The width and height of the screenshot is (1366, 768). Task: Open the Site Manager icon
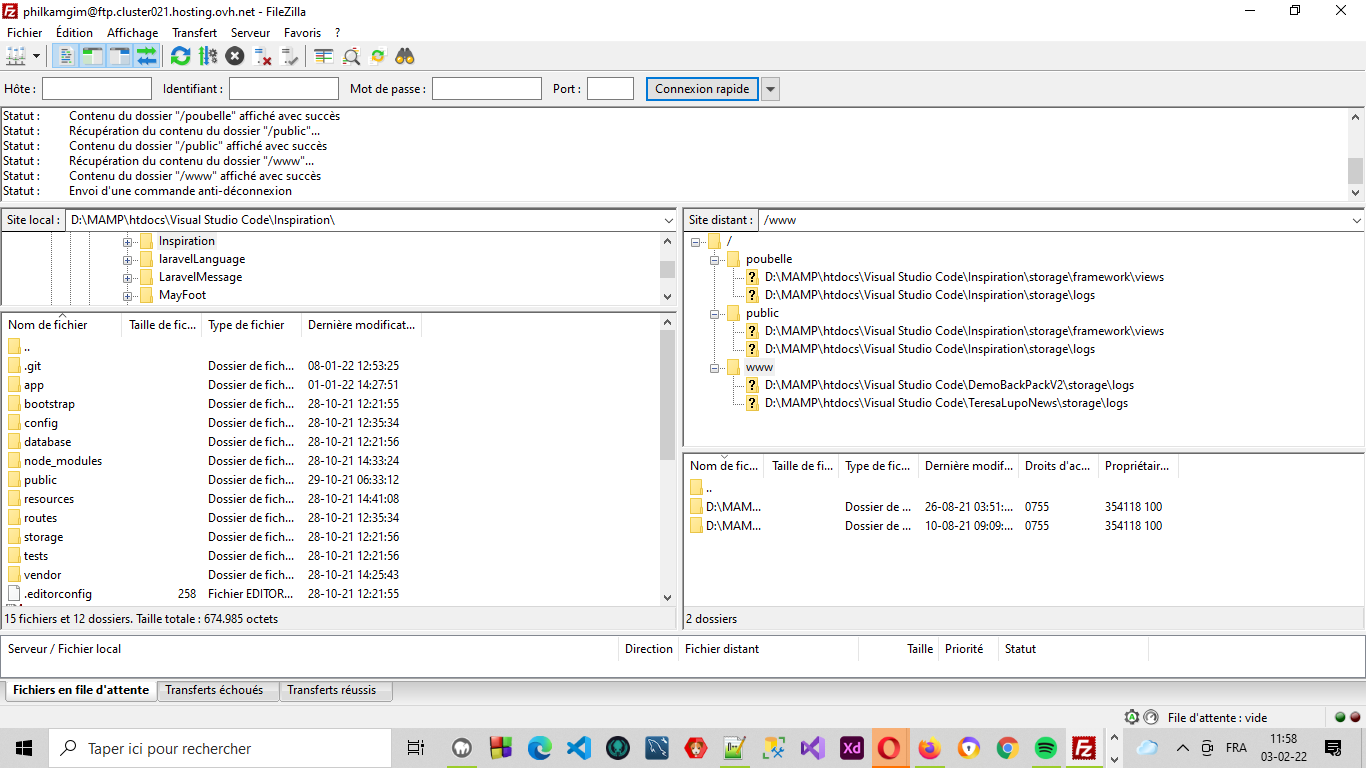click(16, 56)
